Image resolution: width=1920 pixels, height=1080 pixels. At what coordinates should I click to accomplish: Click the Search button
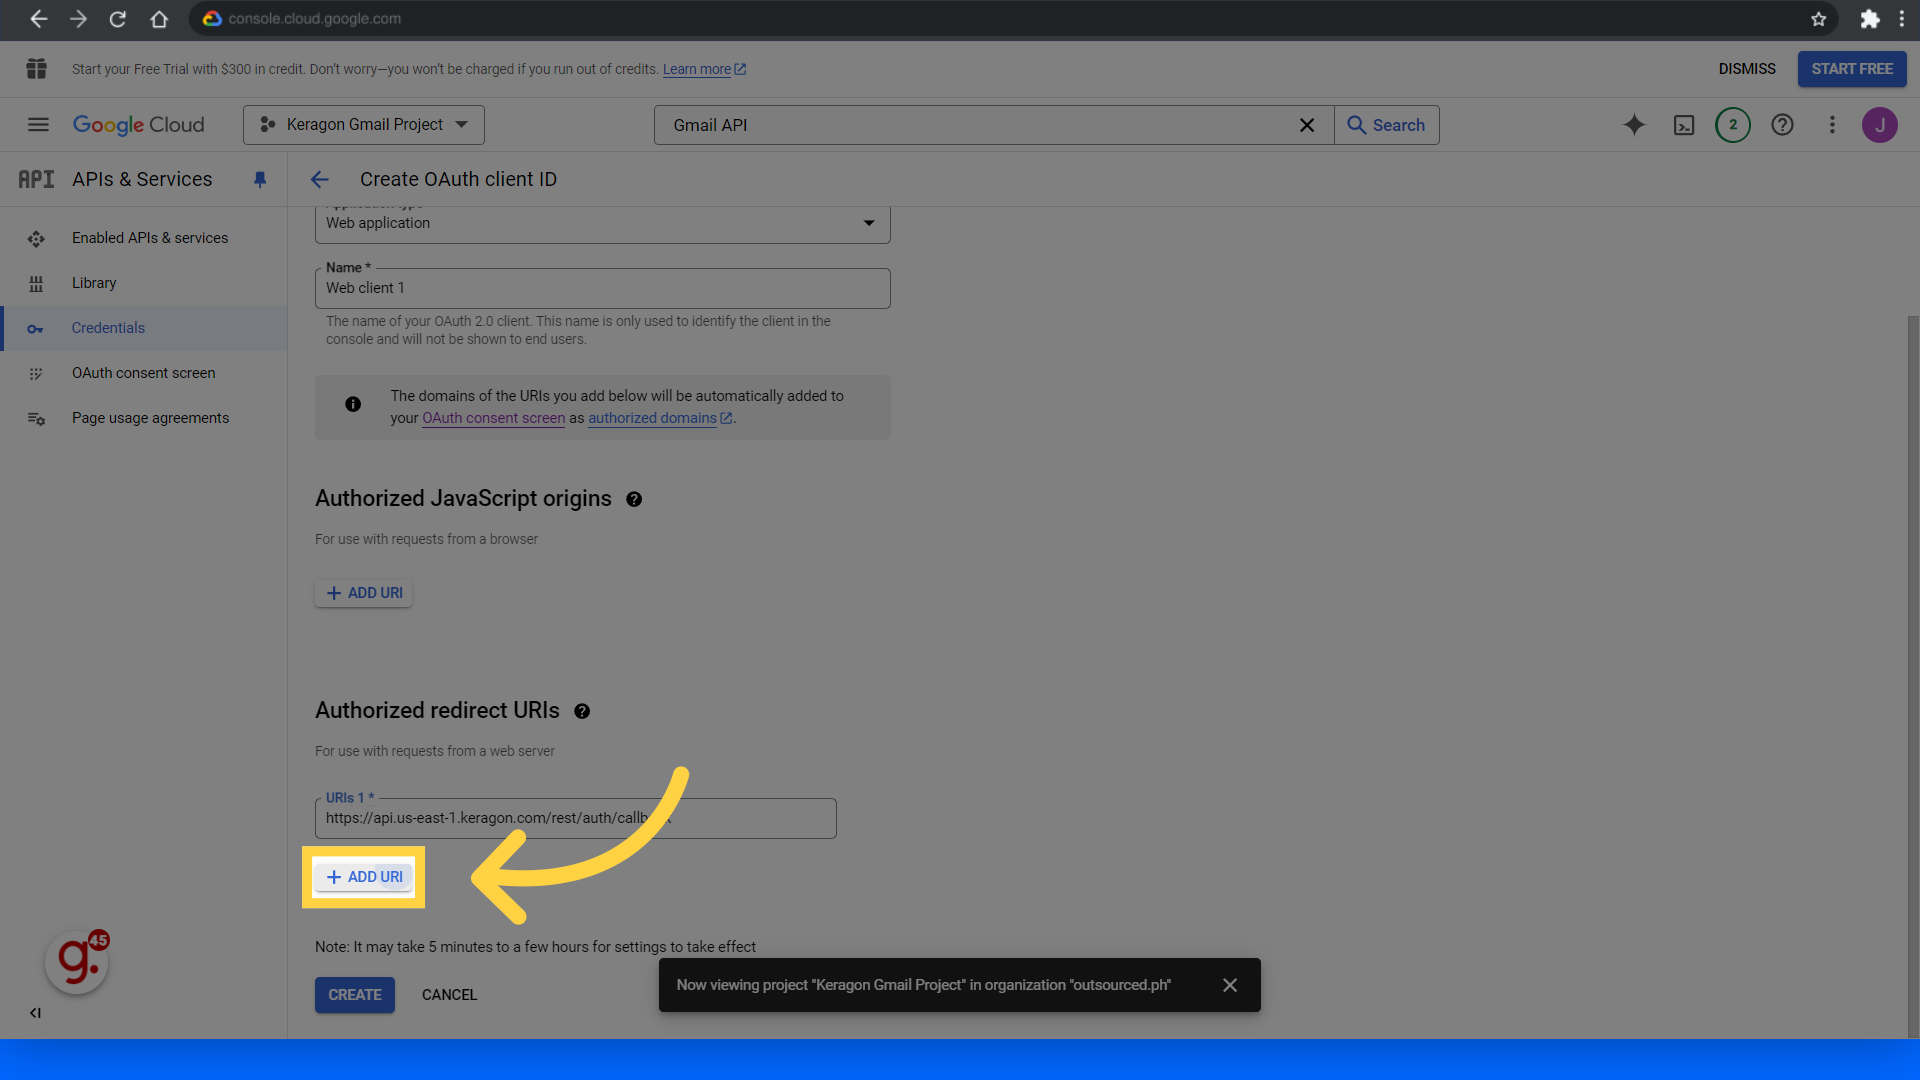tap(1387, 125)
